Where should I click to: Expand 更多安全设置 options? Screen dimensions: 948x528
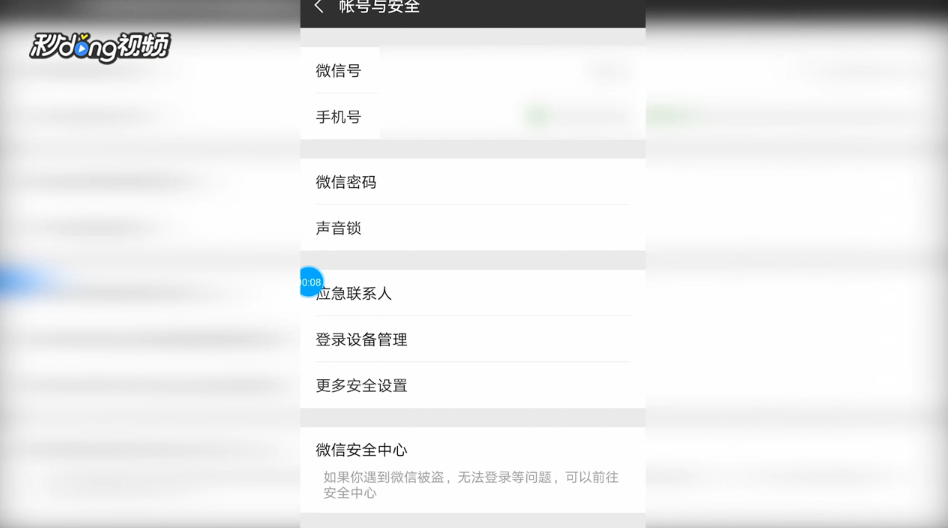(473, 385)
